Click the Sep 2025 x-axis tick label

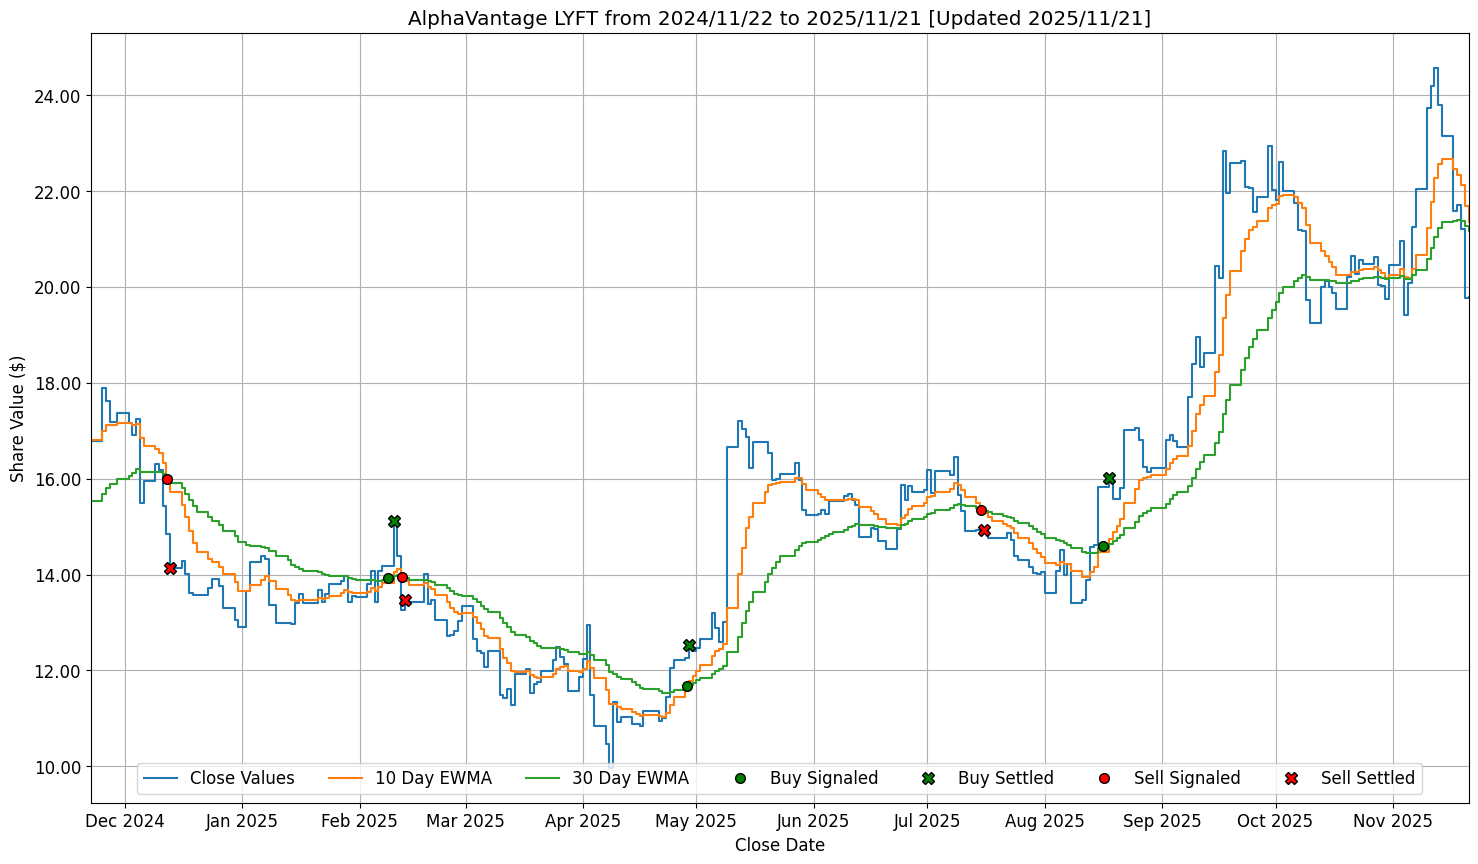point(1161,821)
